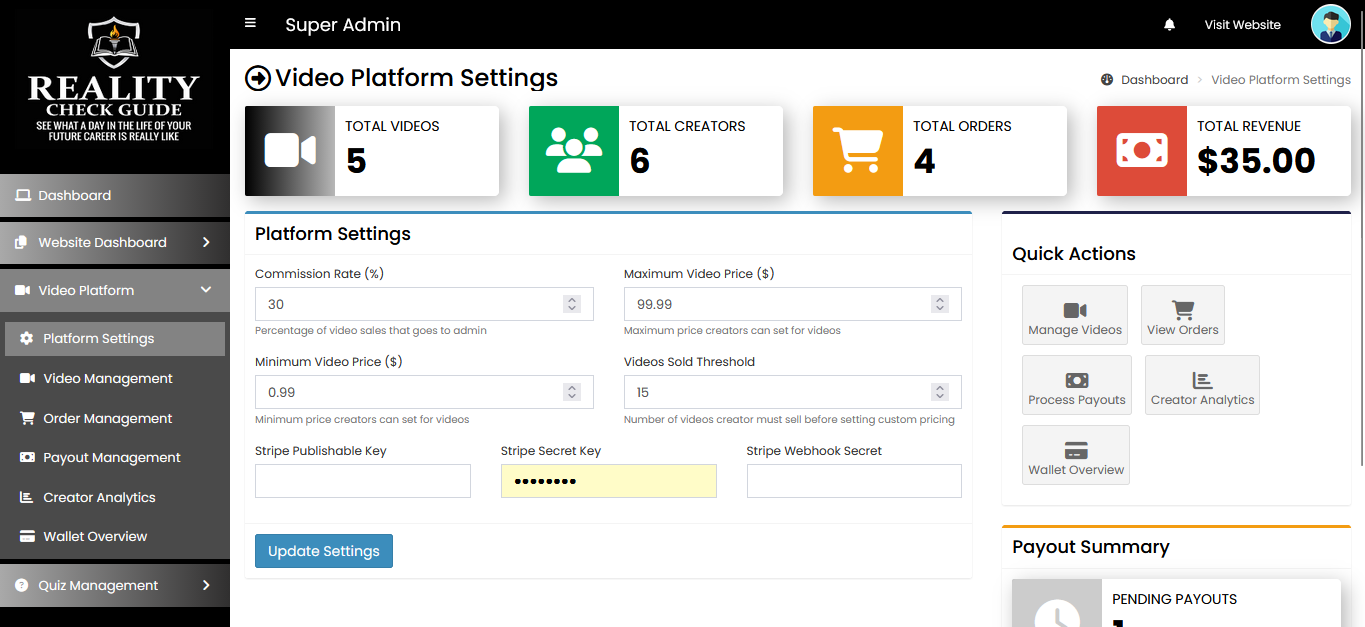This screenshot has width=1365, height=627.
Task: Toggle the hamburger sidebar menu icon
Action: 250,23
